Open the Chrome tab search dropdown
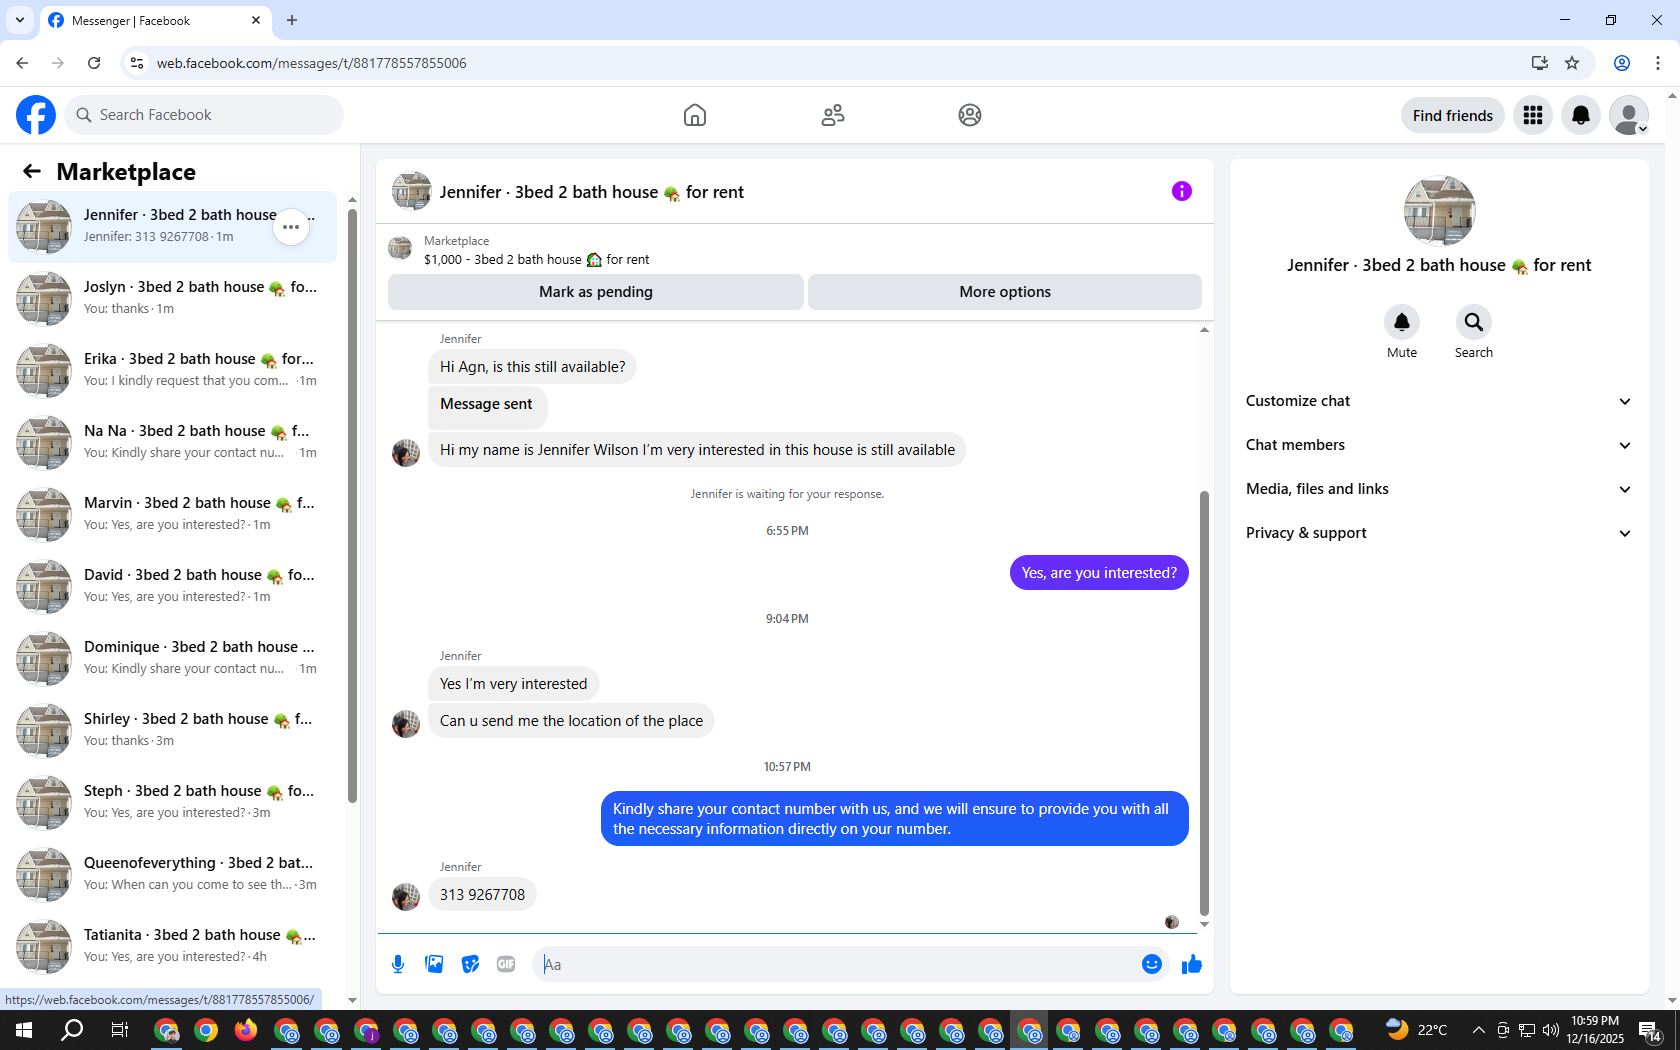1680x1050 pixels. tap(20, 20)
